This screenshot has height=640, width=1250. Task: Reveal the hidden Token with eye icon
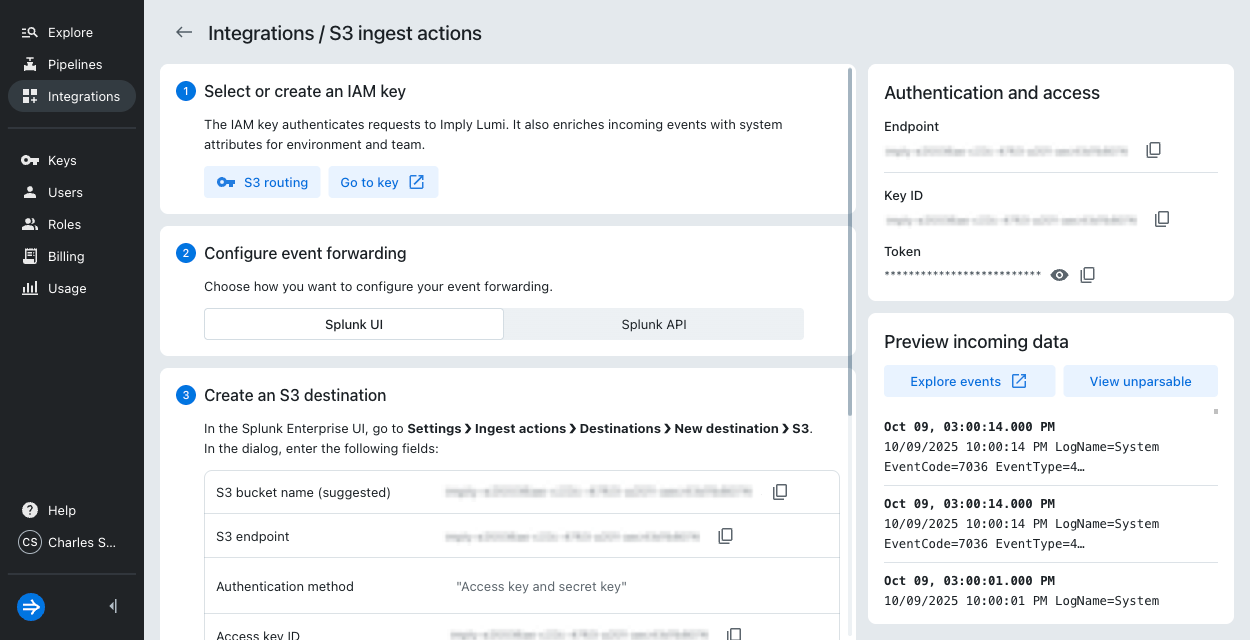[x=1060, y=275]
